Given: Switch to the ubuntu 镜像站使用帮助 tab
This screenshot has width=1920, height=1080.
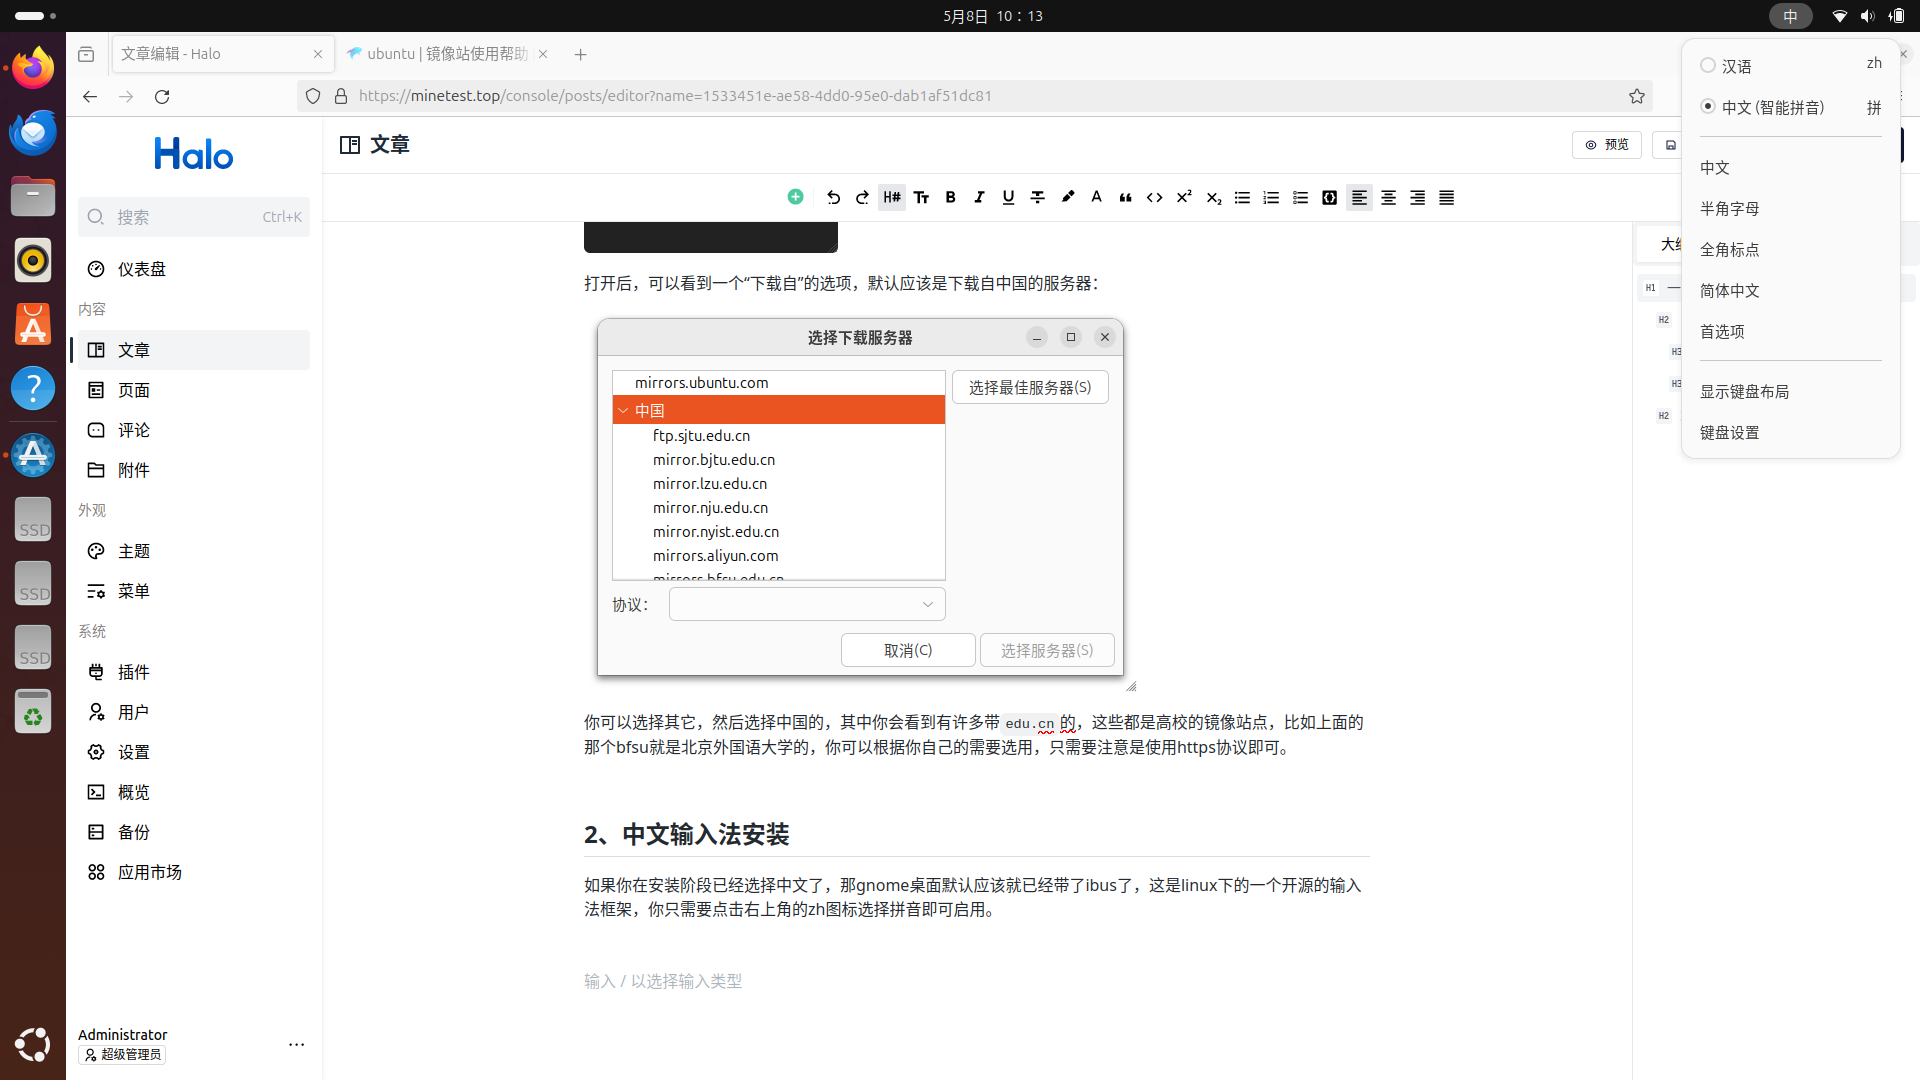Looking at the screenshot, I should coord(446,54).
